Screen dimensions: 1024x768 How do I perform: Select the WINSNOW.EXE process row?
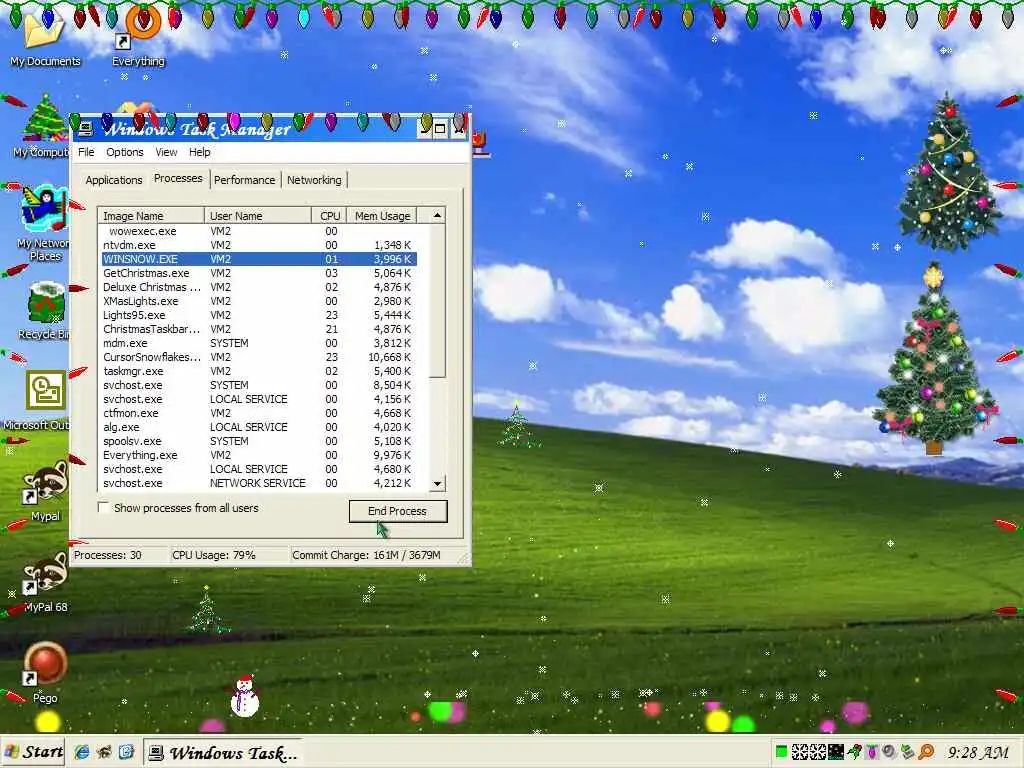258,259
